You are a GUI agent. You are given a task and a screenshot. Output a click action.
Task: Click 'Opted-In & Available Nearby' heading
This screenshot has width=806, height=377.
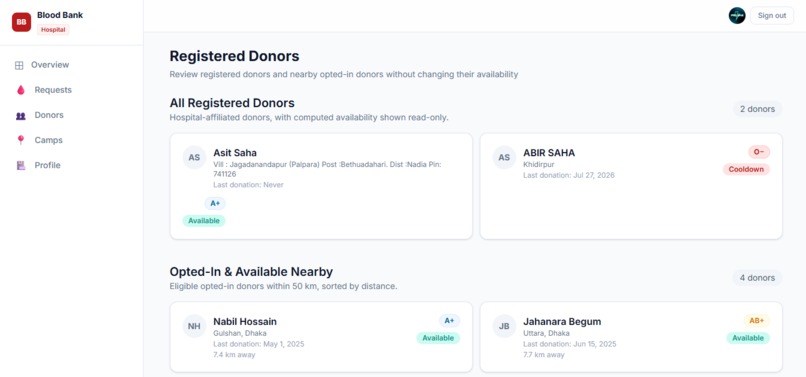point(251,272)
